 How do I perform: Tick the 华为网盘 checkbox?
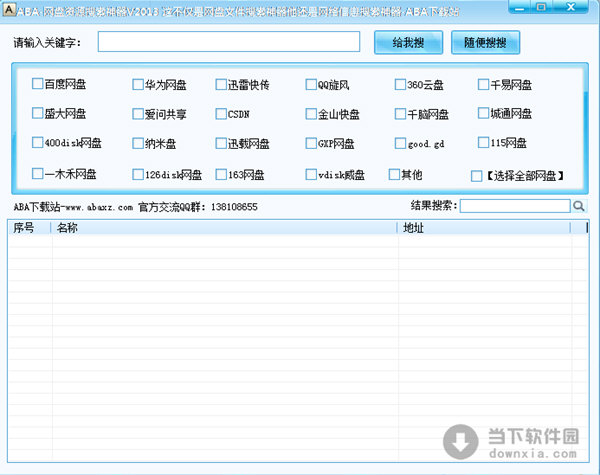(x=138, y=84)
